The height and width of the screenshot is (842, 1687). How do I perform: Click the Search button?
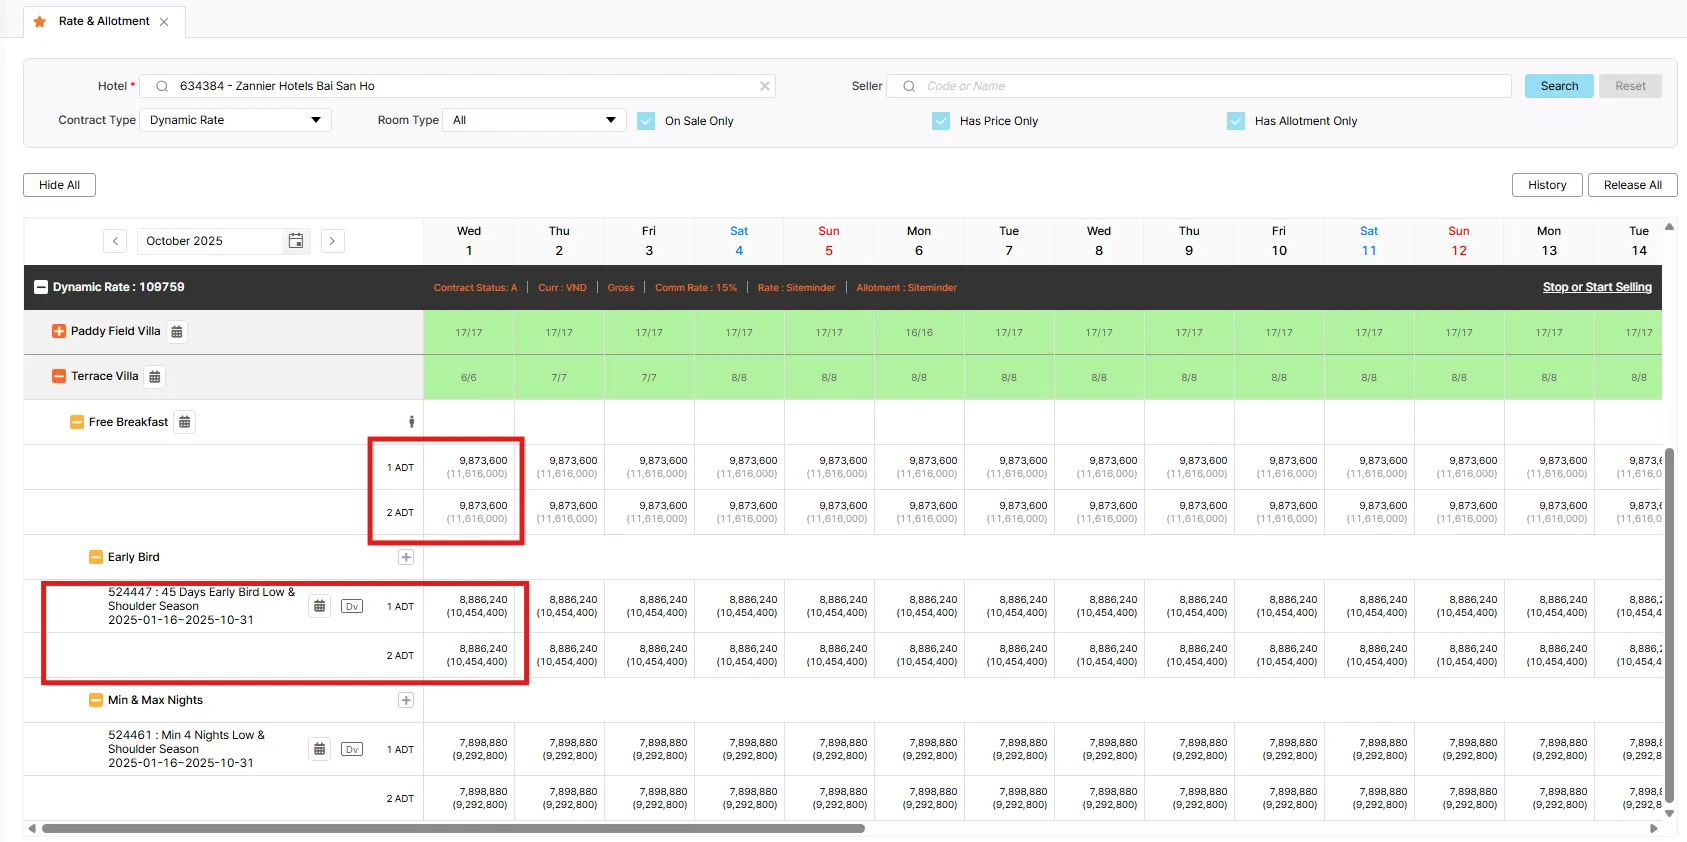coord(1559,86)
